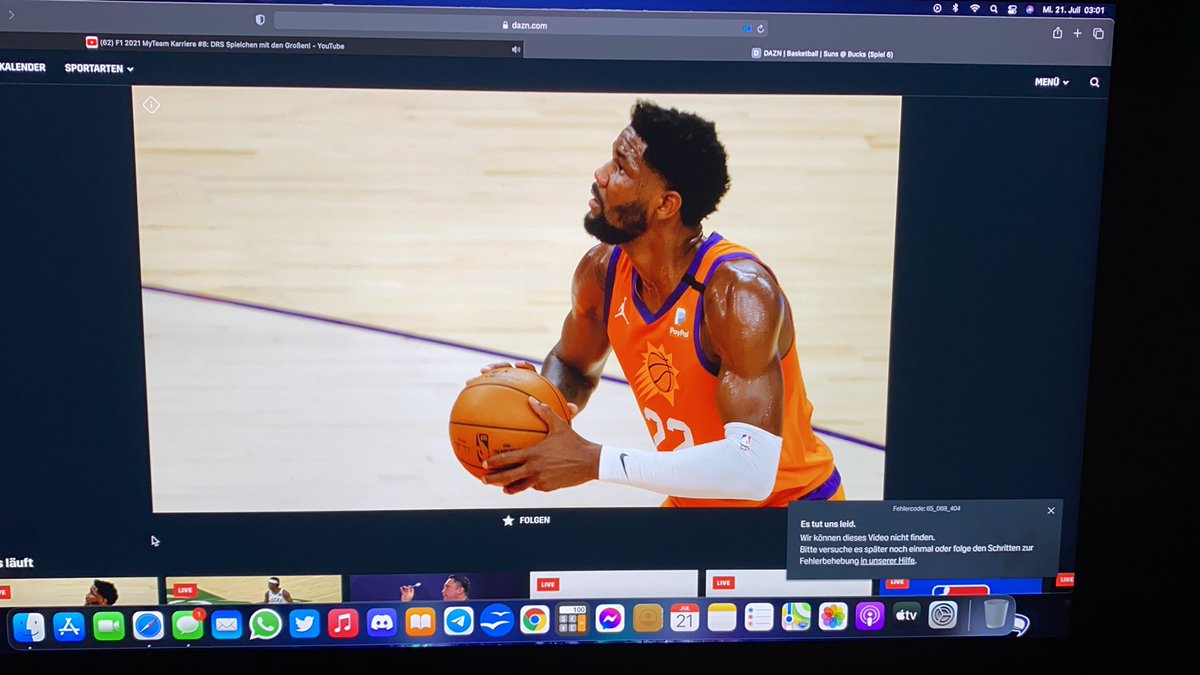Click the Safari compass icon in Dock
The image size is (1200, 675).
(148, 626)
